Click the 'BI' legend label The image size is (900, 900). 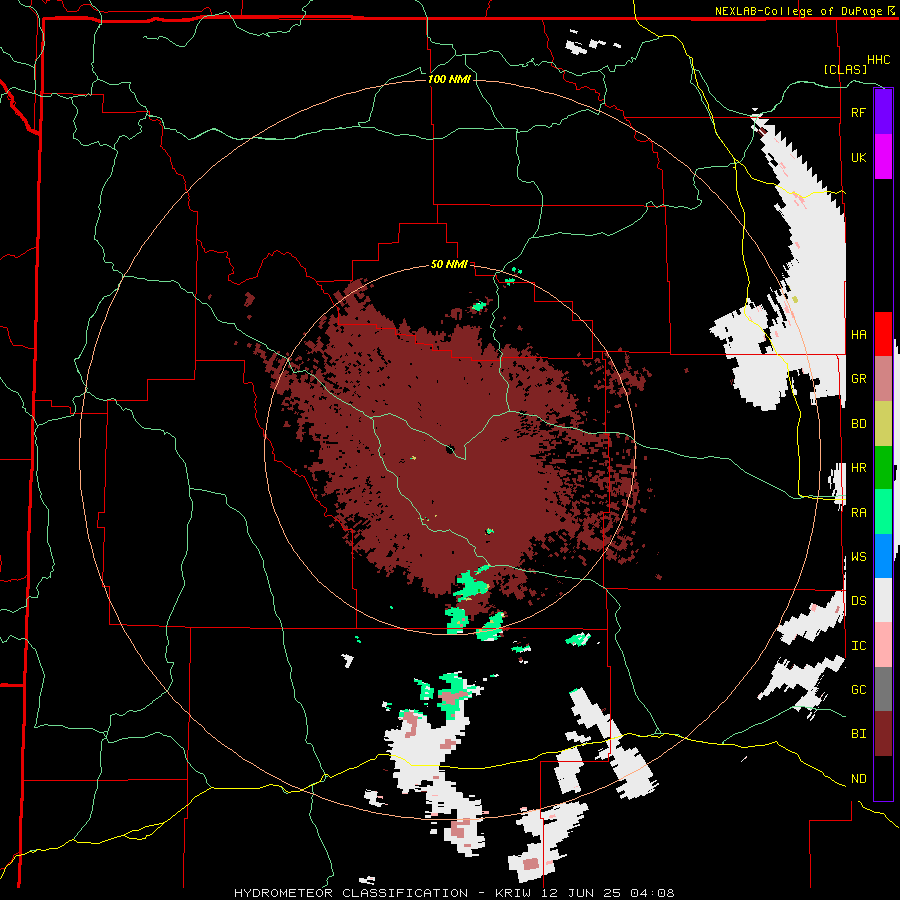(858, 734)
